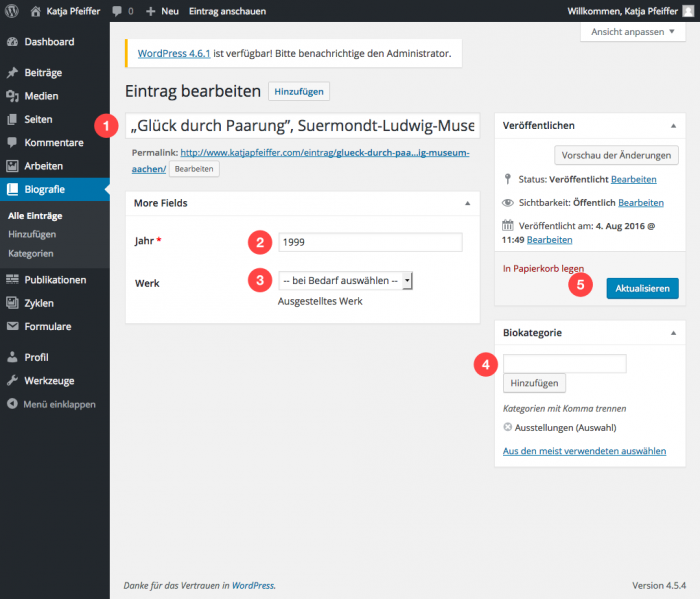The height and width of the screenshot is (599, 700).
Task: Click the Arbeiten image icon
Action: coord(12,166)
